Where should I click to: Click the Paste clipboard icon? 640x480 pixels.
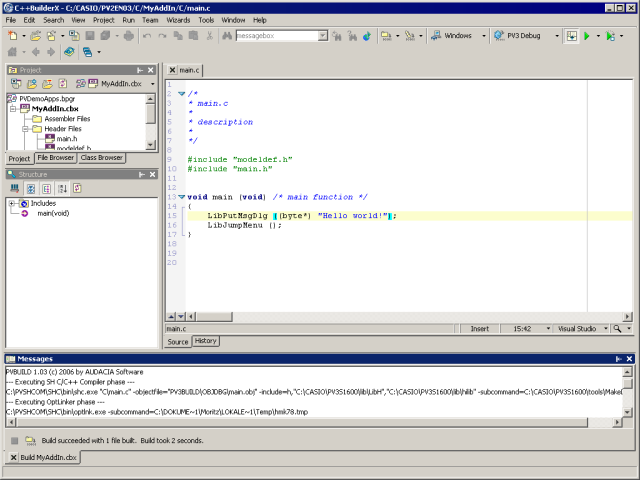point(193,36)
